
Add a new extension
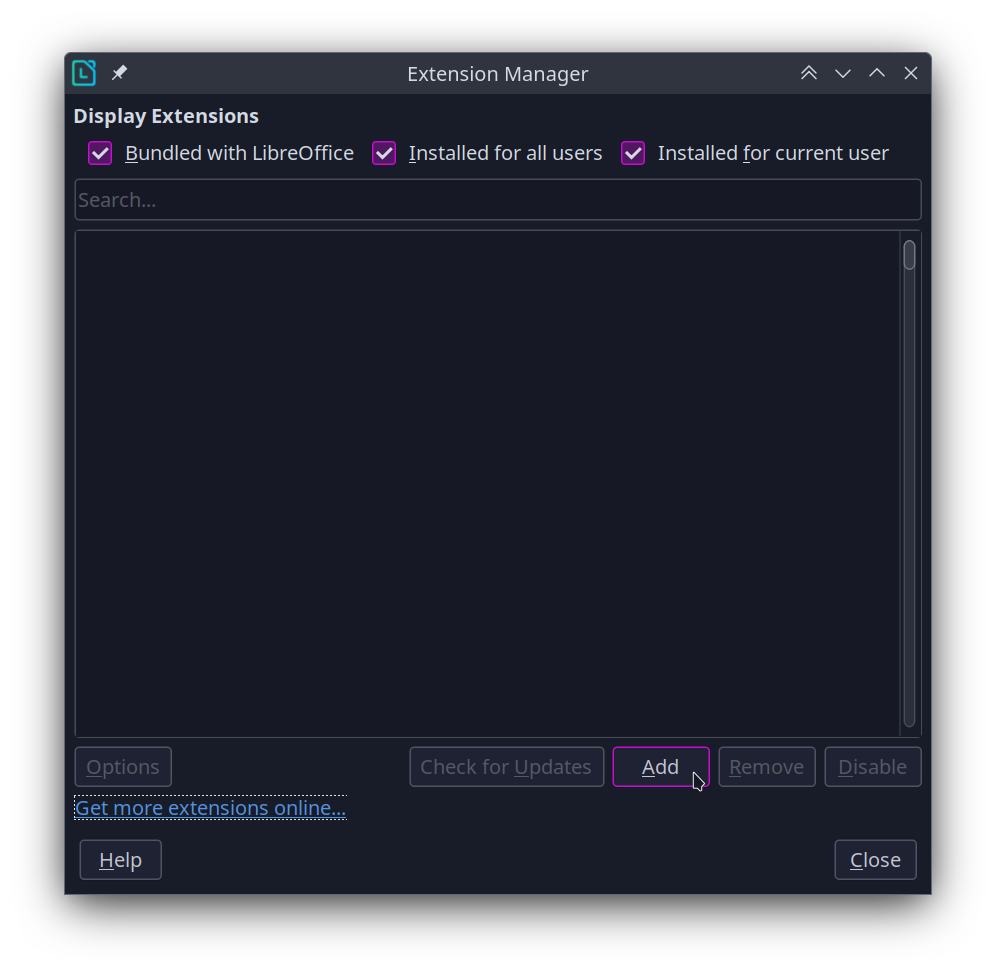660,767
